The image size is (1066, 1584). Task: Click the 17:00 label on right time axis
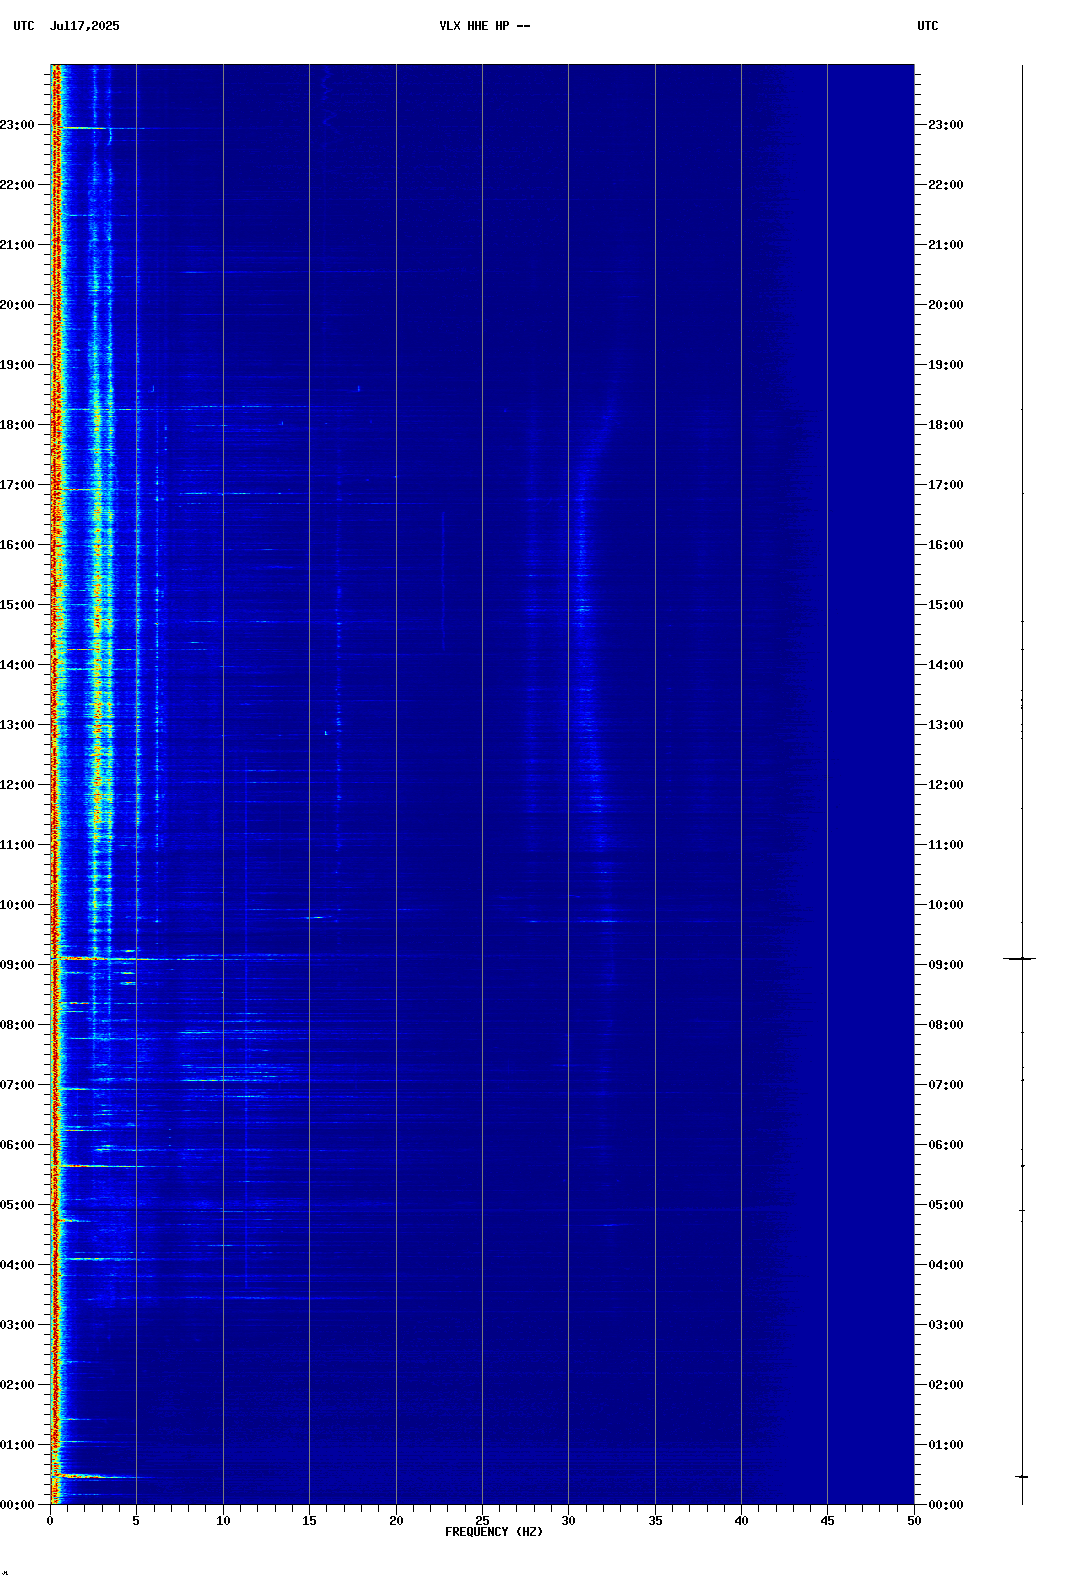pos(946,485)
